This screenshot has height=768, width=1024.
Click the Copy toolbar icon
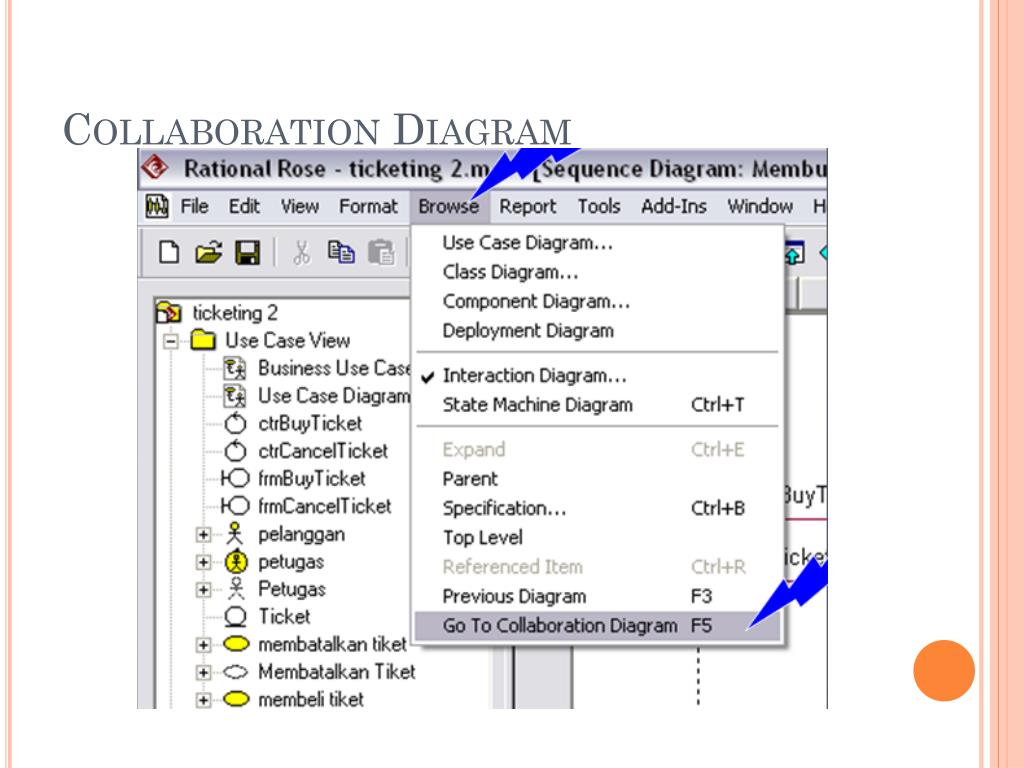click(341, 252)
